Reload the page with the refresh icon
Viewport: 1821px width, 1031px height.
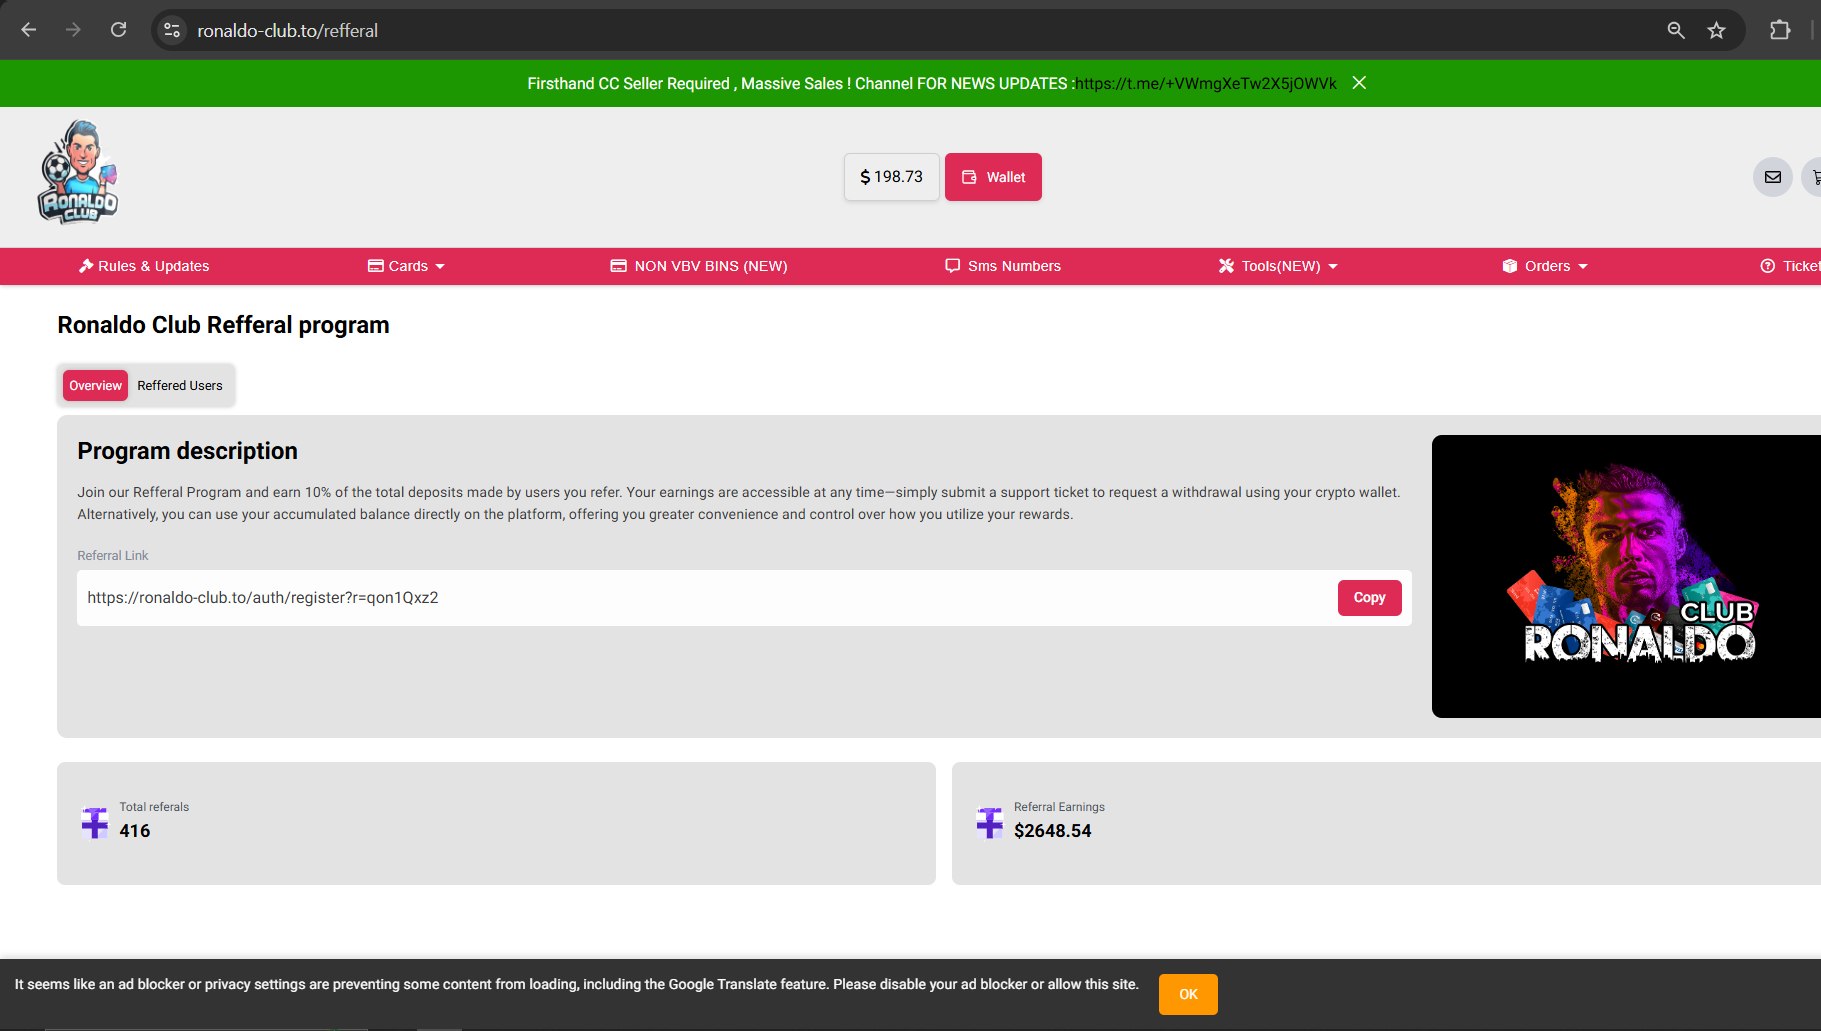click(x=118, y=30)
